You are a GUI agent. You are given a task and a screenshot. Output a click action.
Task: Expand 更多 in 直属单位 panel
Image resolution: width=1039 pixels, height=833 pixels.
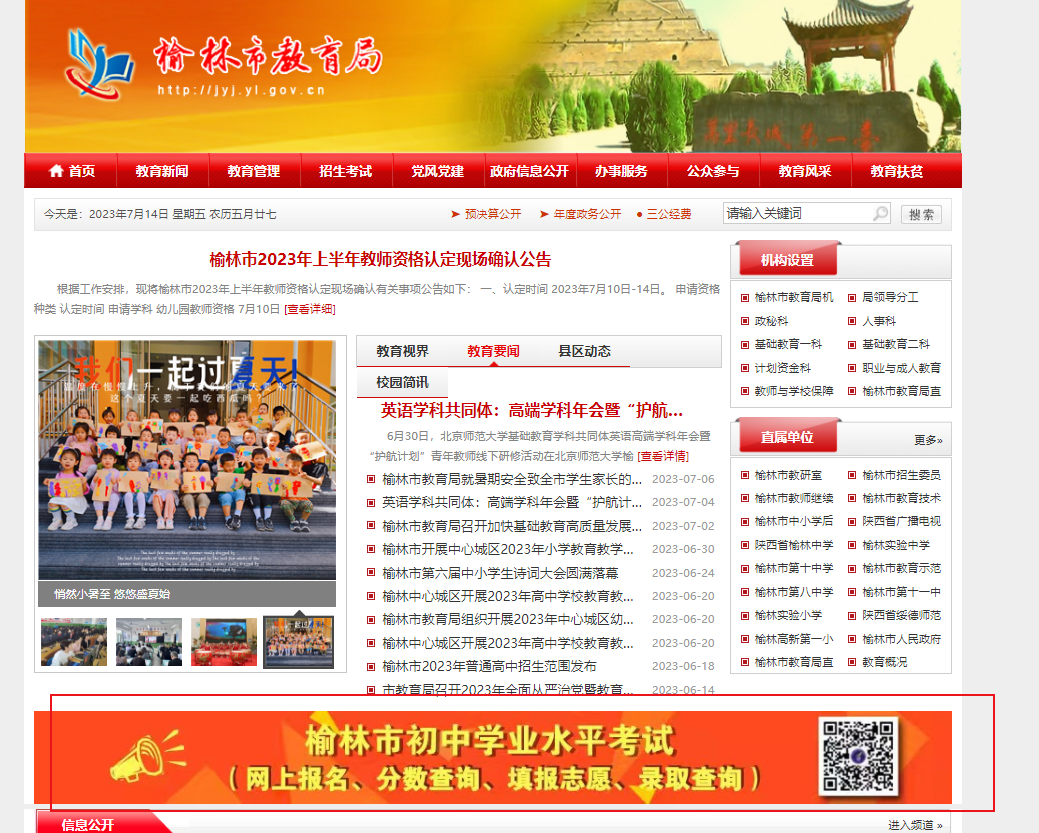click(927, 440)
